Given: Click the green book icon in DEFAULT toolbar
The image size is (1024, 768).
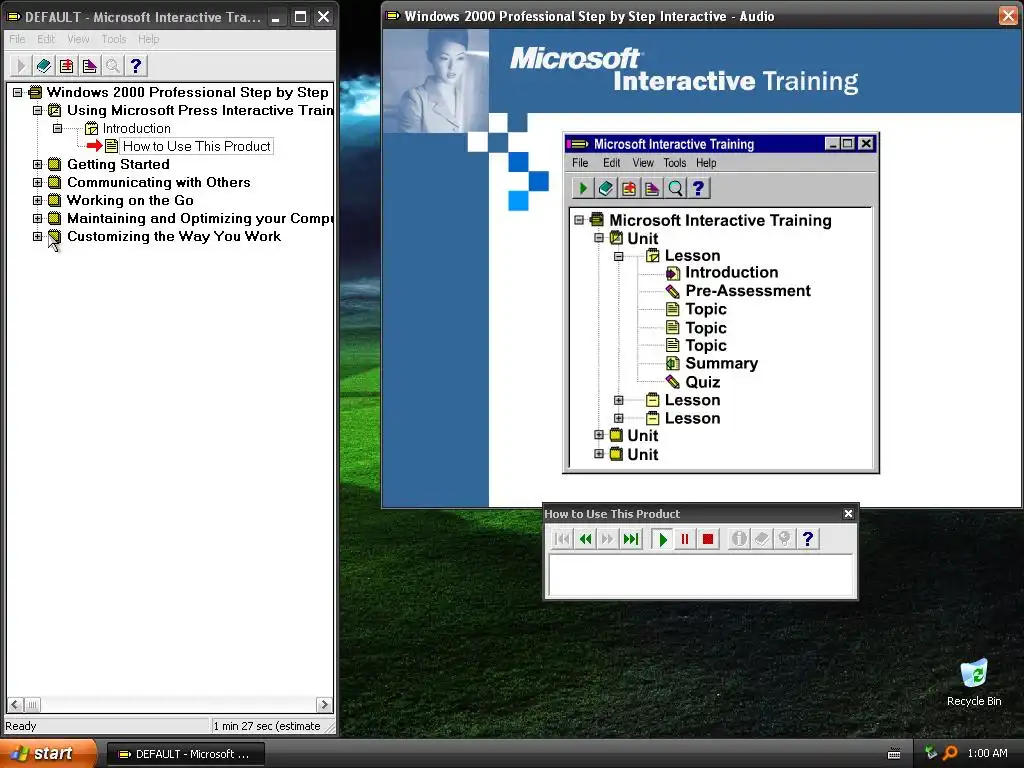Looking at the screenshot, I should tap(44, 65).
